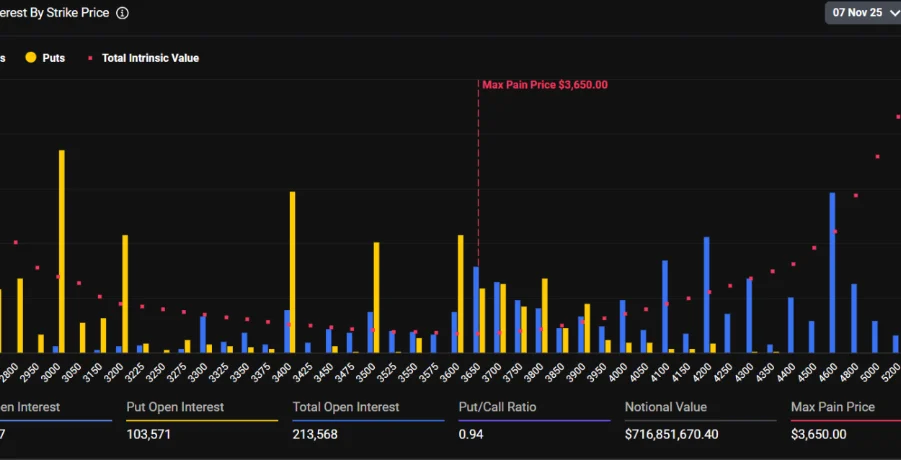This screenshot has height=460, width=901.
Task: Click the Put/Call Ratio value 0.94
Action: 468,434
